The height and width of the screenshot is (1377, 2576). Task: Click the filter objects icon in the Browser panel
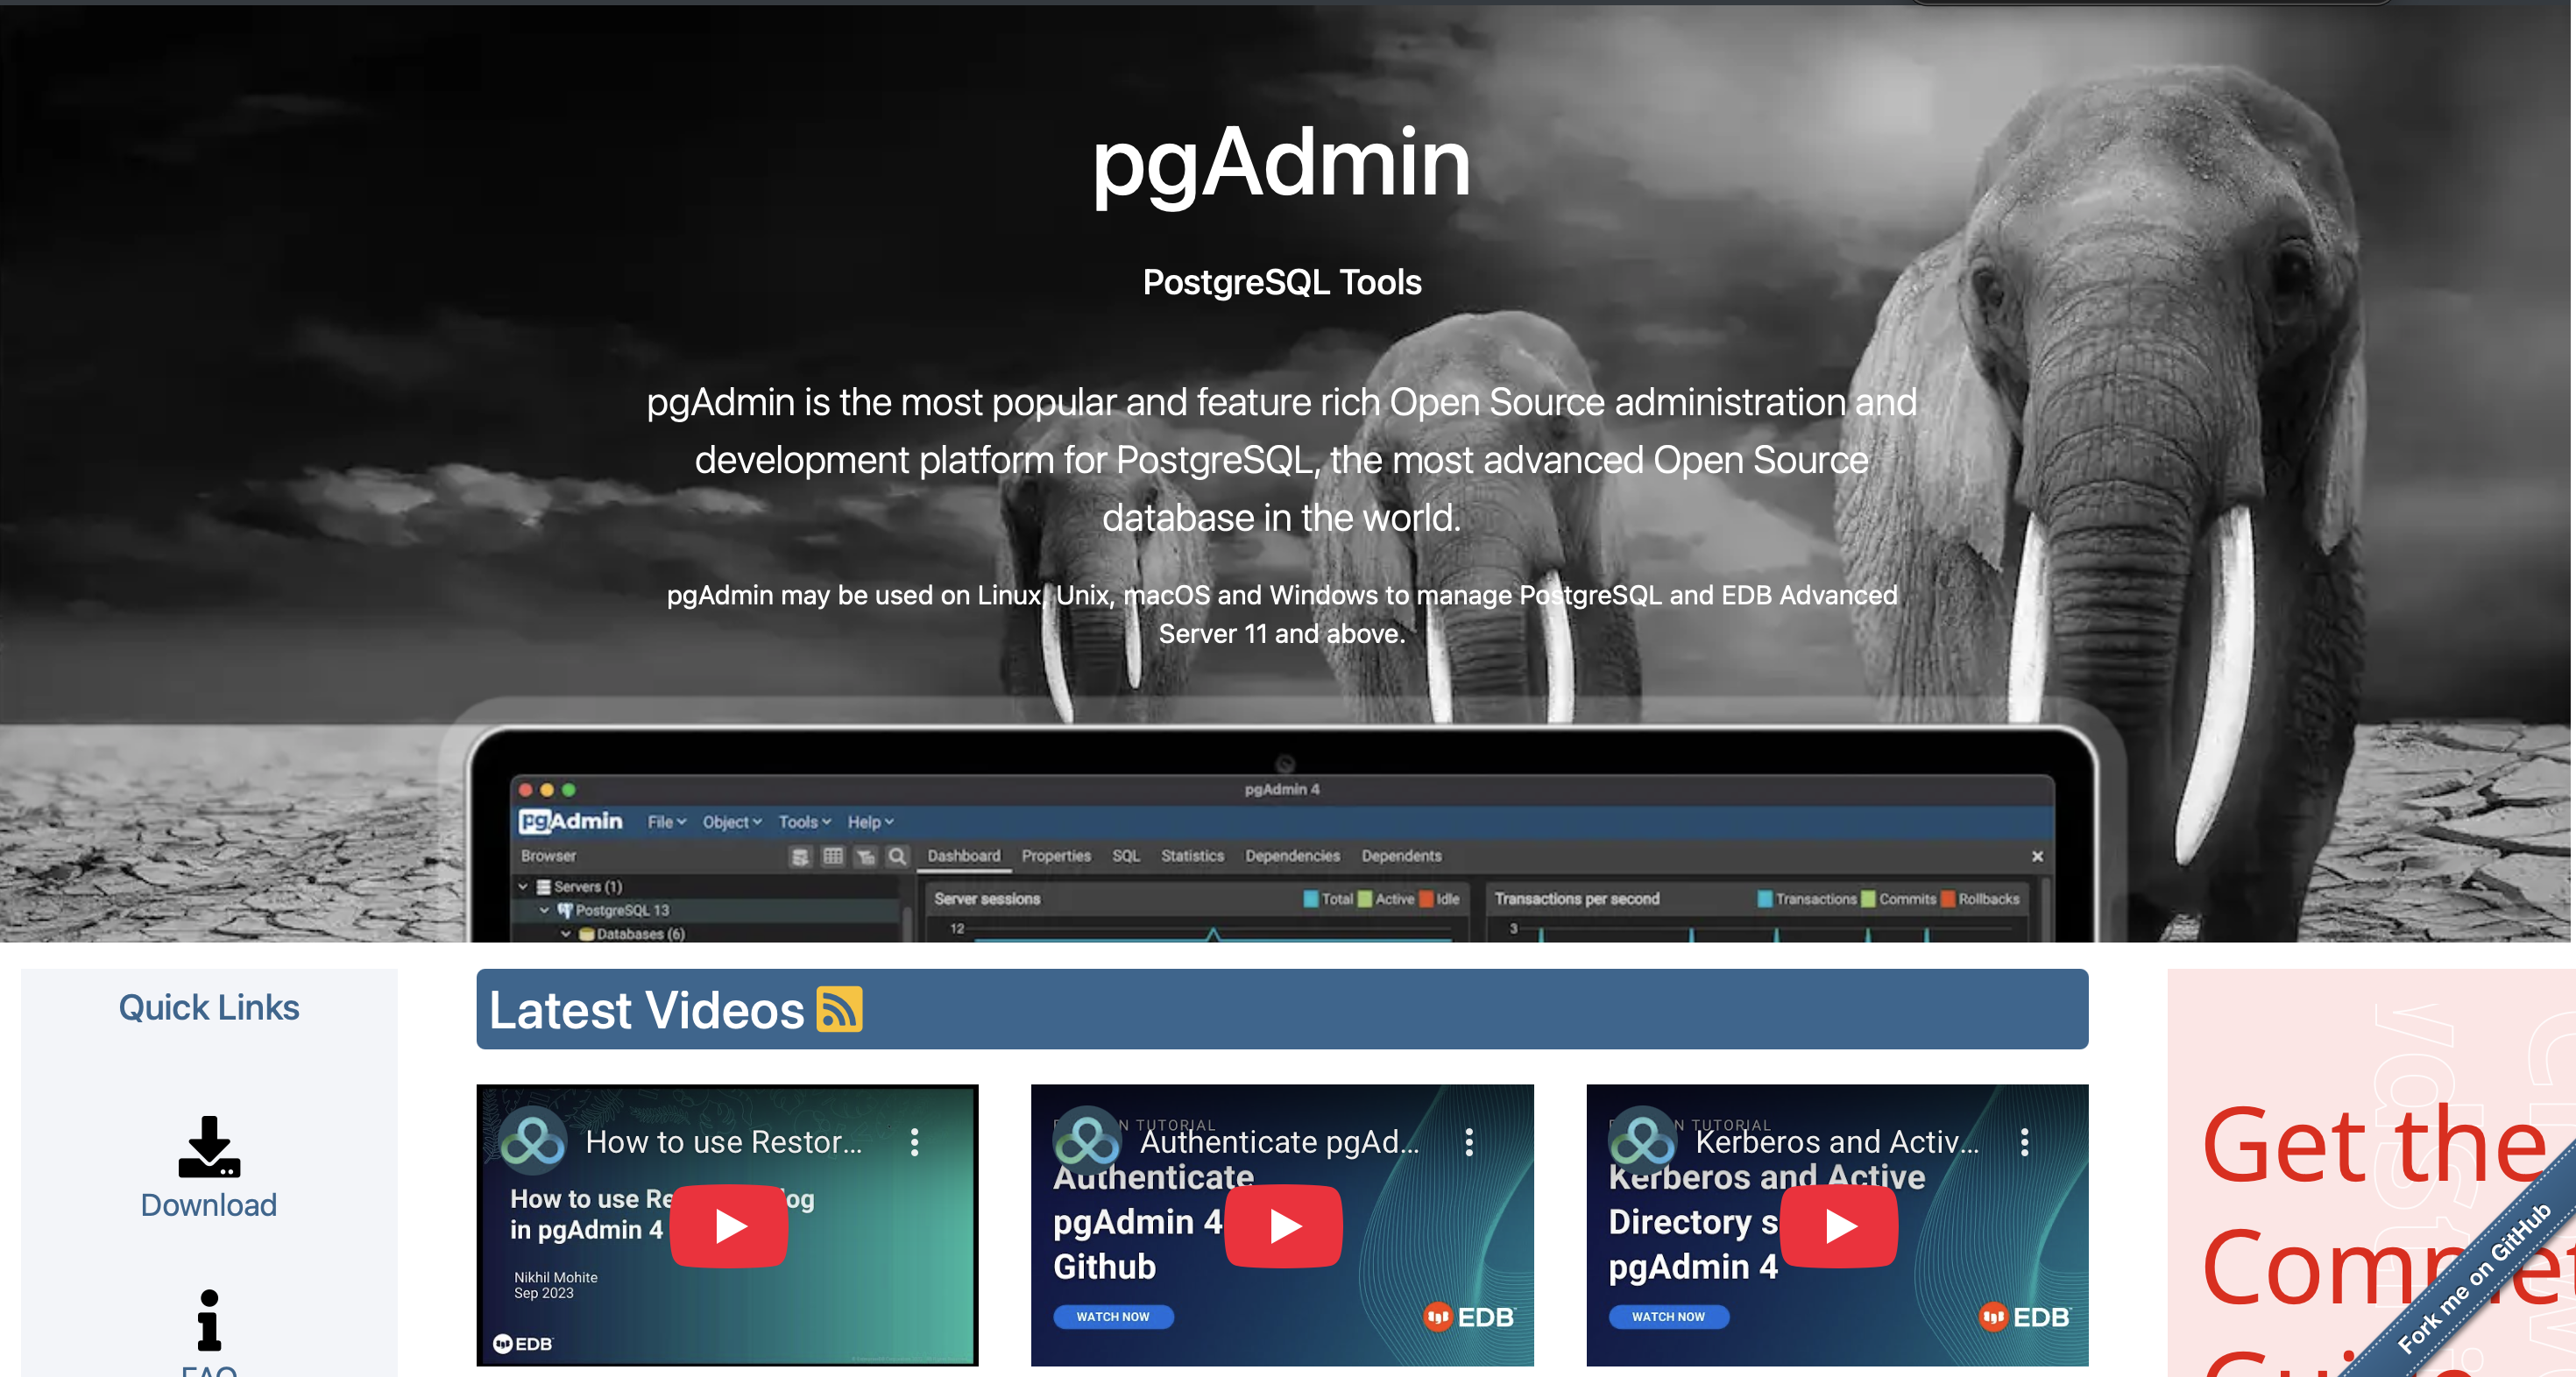click(x=864, y=857)
